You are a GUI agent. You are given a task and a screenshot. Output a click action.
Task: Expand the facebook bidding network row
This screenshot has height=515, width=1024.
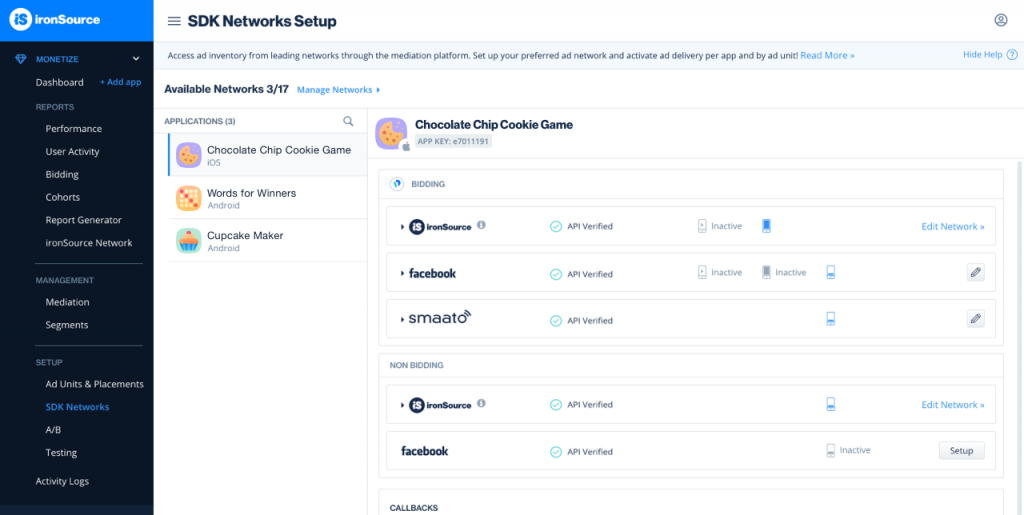tap(402, 273)
